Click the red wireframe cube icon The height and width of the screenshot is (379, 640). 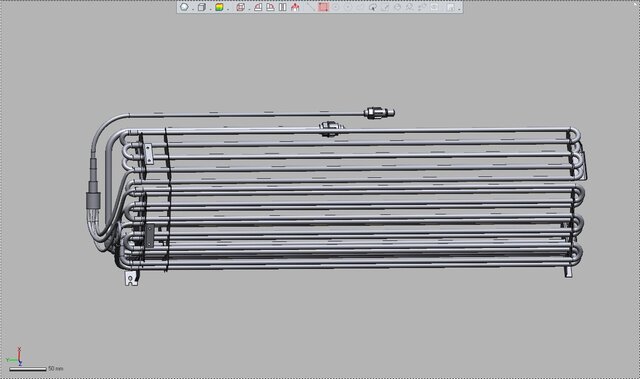[x=240, y=7]
